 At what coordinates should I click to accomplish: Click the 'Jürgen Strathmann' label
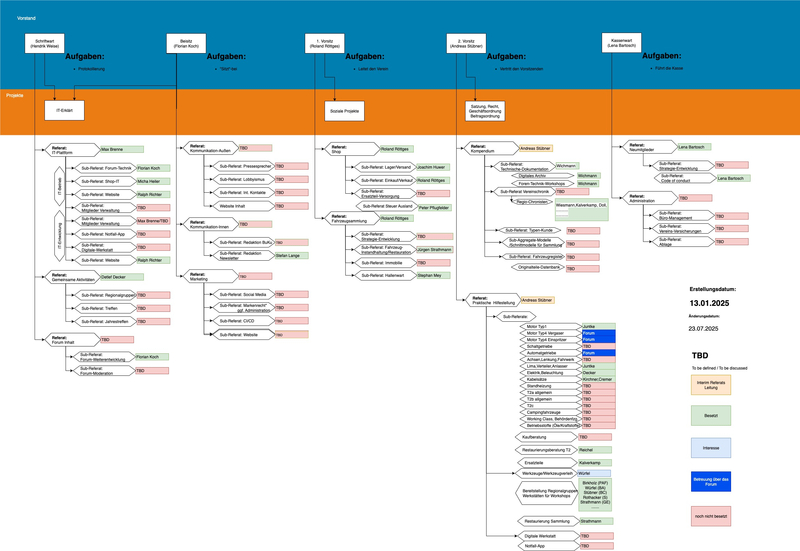[x=435, y=249]
